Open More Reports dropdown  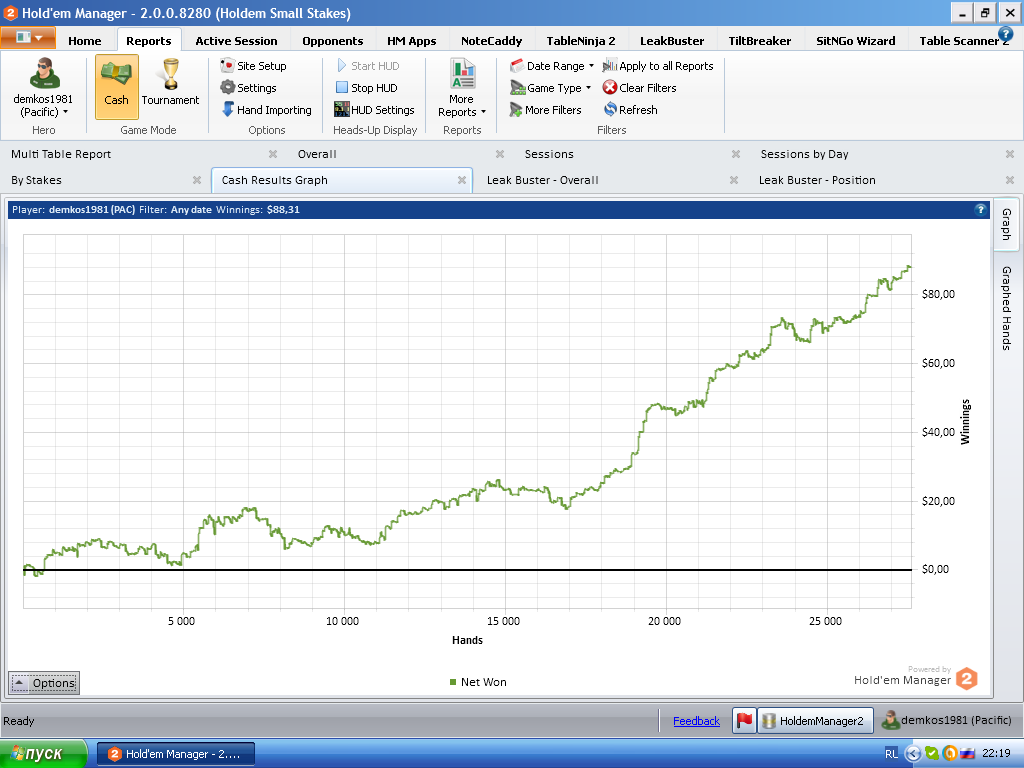tap(462, 89)
